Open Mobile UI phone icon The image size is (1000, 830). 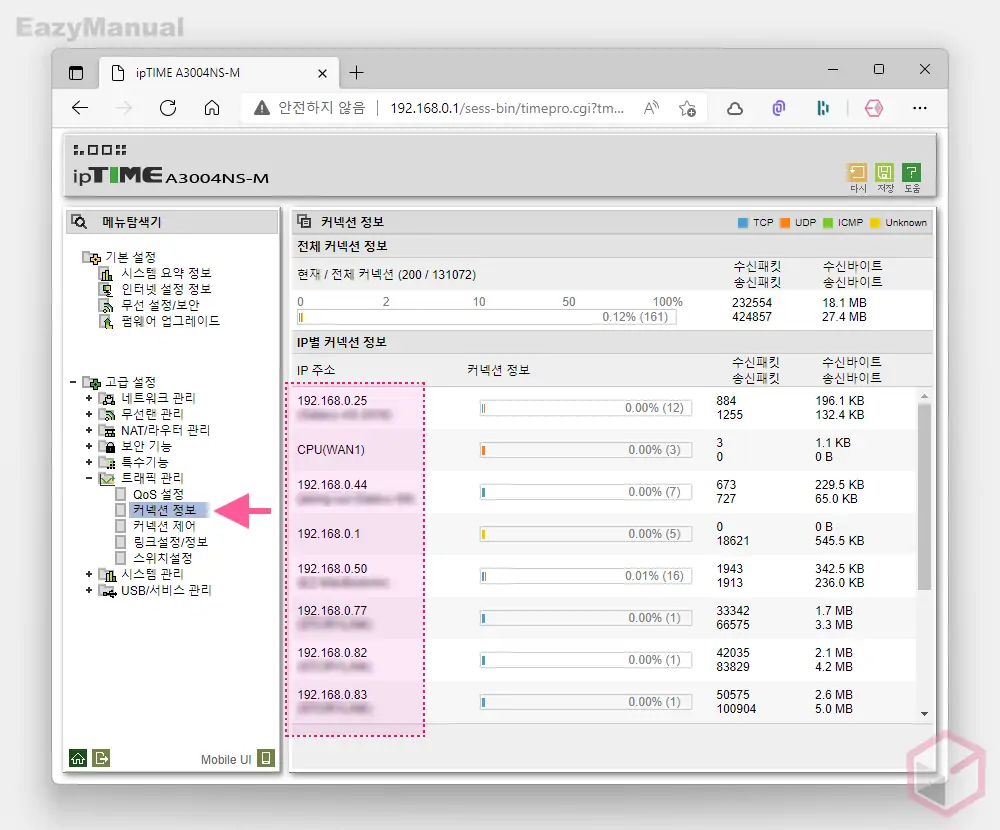(x=266, y=758)
